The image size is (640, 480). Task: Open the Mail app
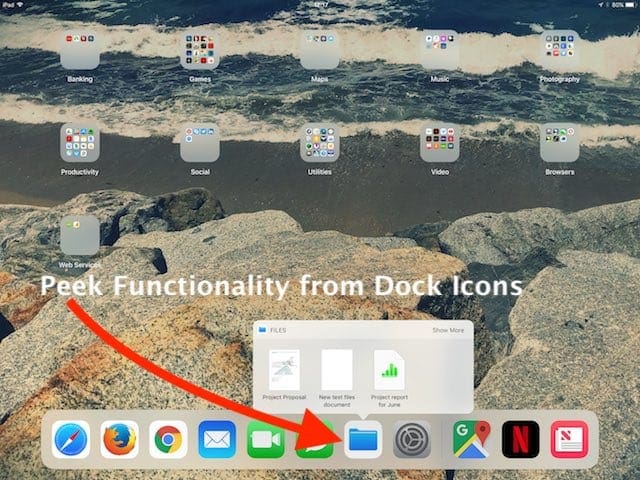[217, 439]
